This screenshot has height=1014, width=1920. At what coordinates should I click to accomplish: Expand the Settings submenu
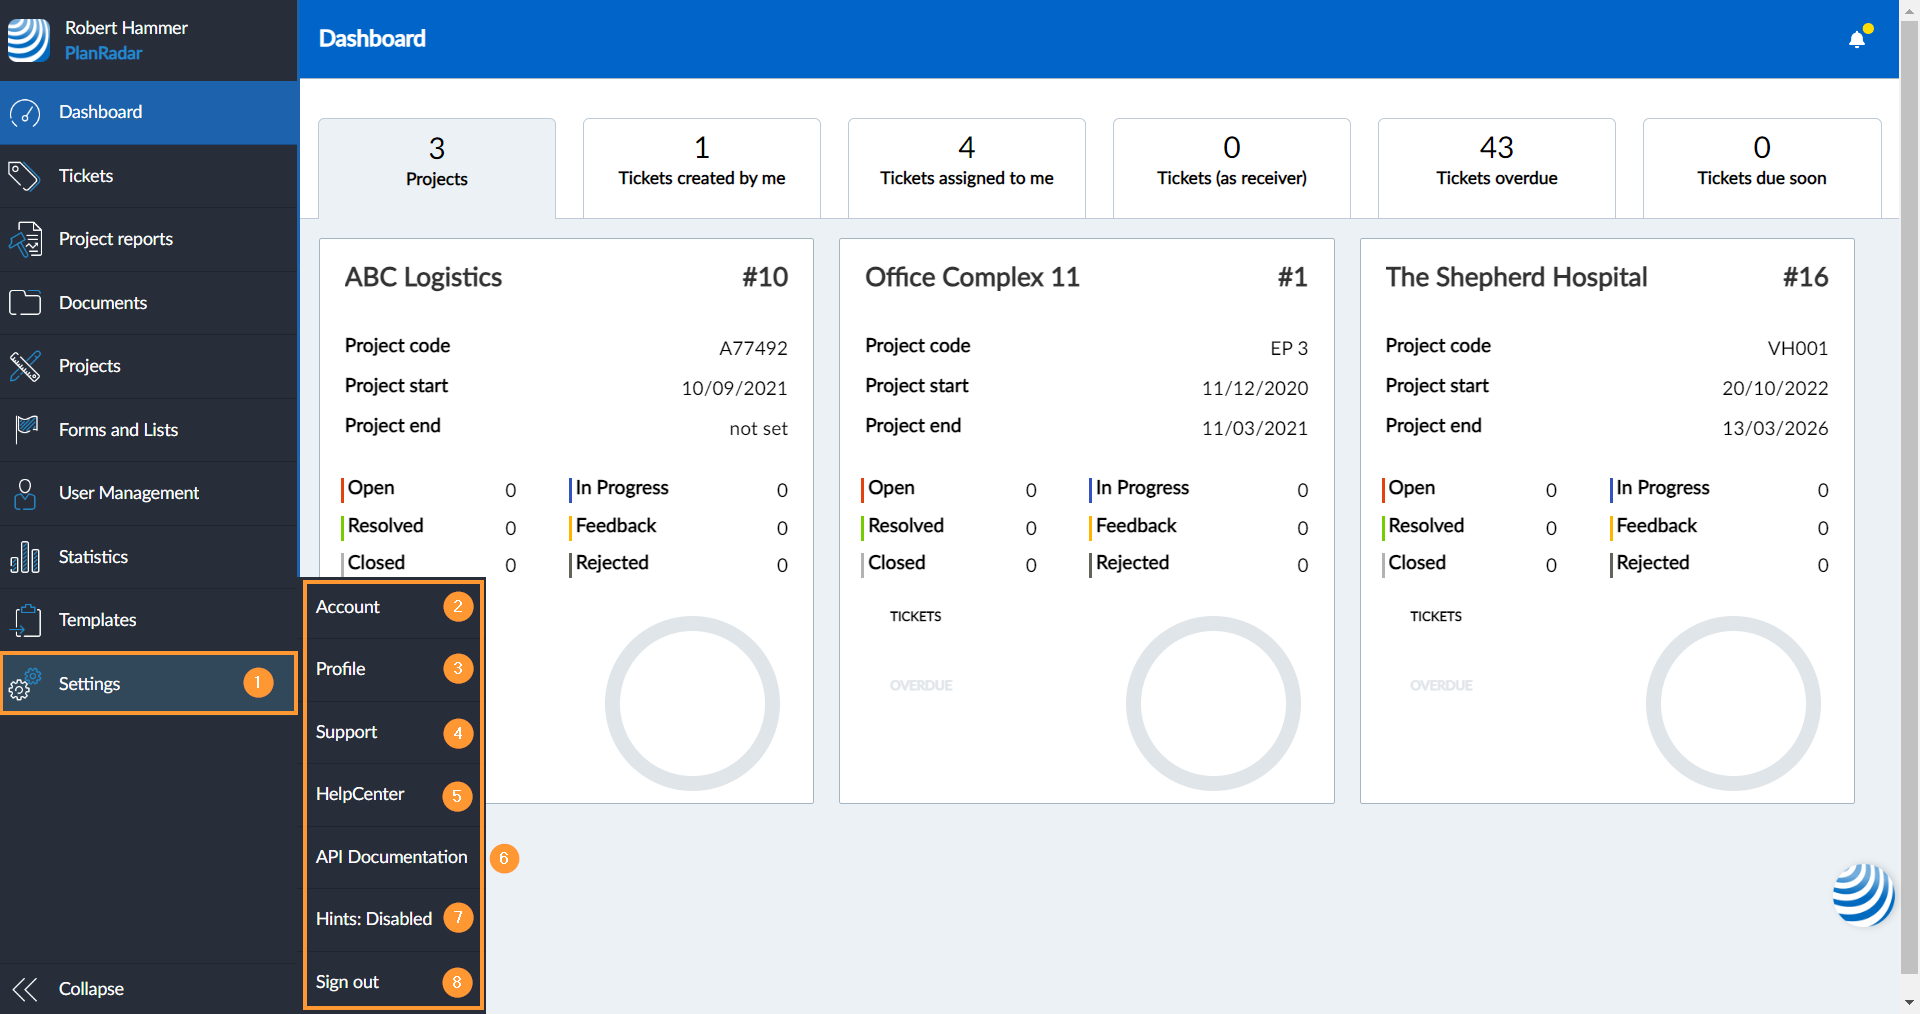[x=89, y=684]
